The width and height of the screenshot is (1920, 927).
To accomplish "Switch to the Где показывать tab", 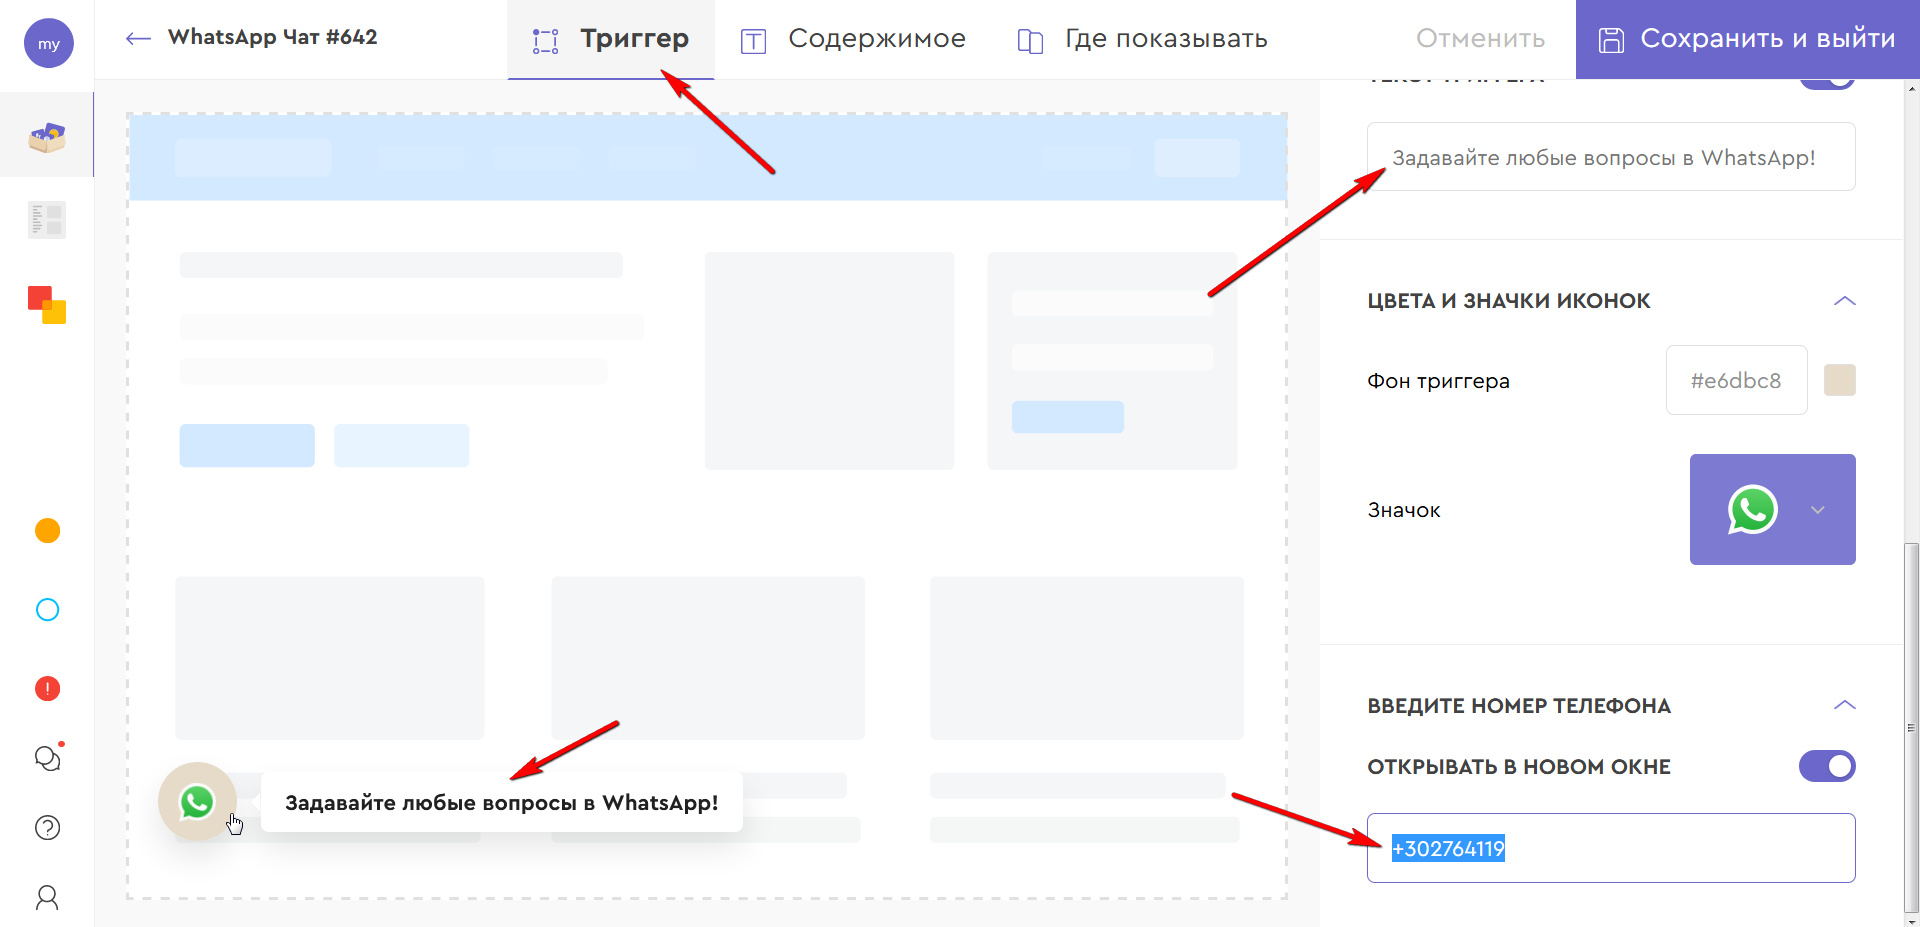I will click(x=1142, y=39).
